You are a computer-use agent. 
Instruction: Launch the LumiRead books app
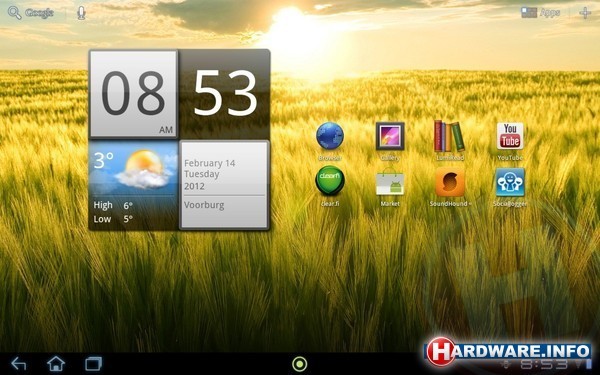tap(449, 136)
